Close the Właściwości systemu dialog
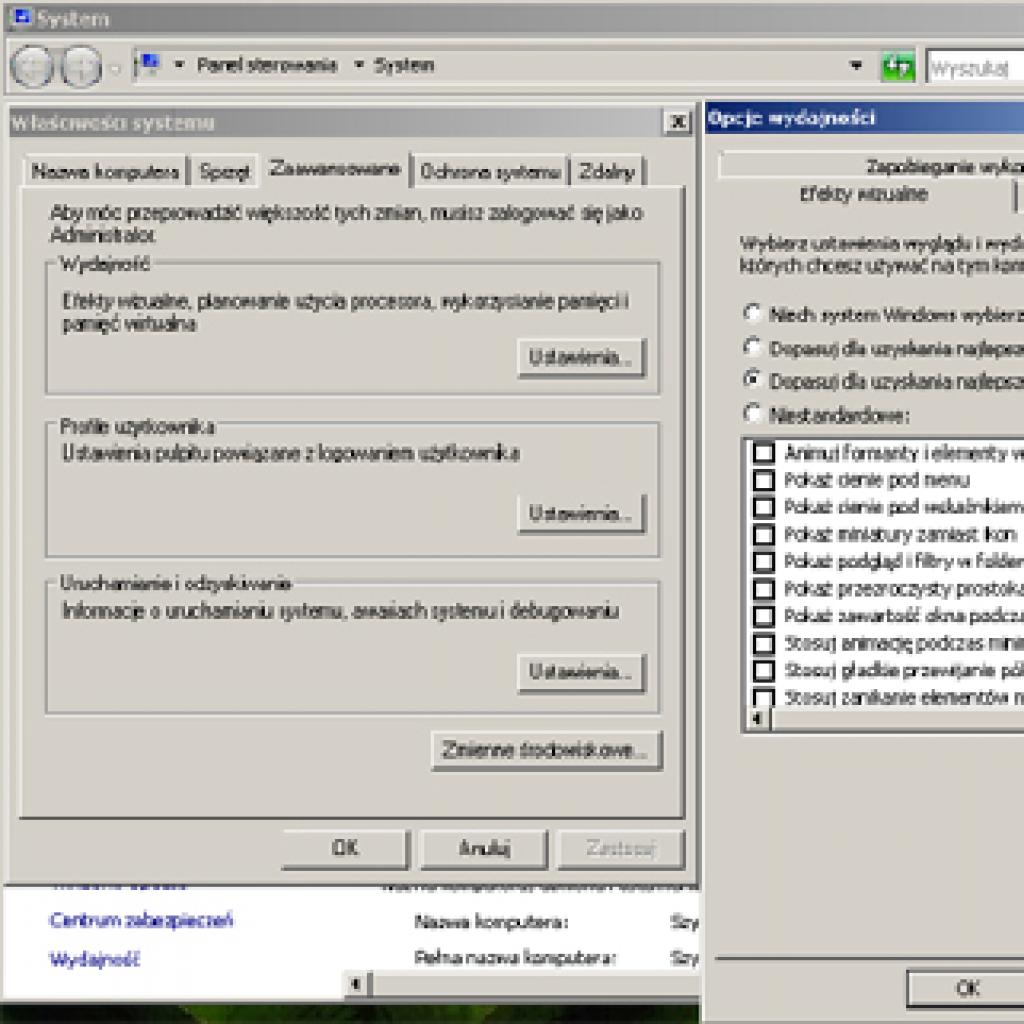1024x1024 pixels. pos(678,121)
